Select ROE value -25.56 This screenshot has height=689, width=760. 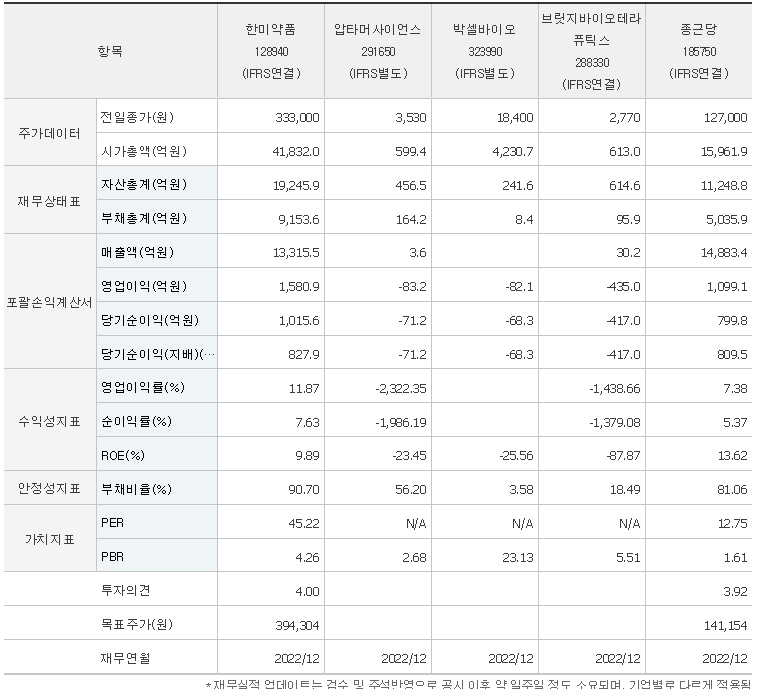point(516,456)
